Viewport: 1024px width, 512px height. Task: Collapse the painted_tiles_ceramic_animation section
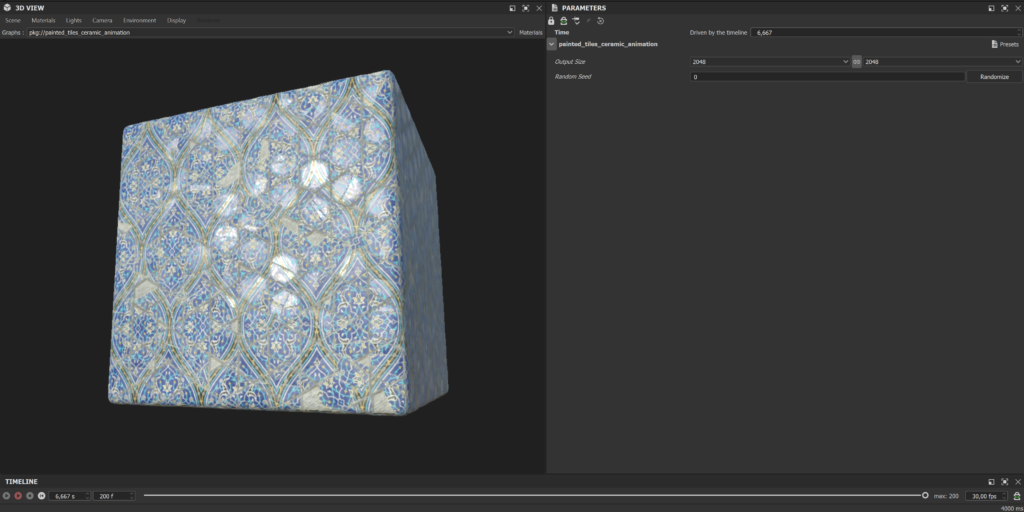(552, 44)
